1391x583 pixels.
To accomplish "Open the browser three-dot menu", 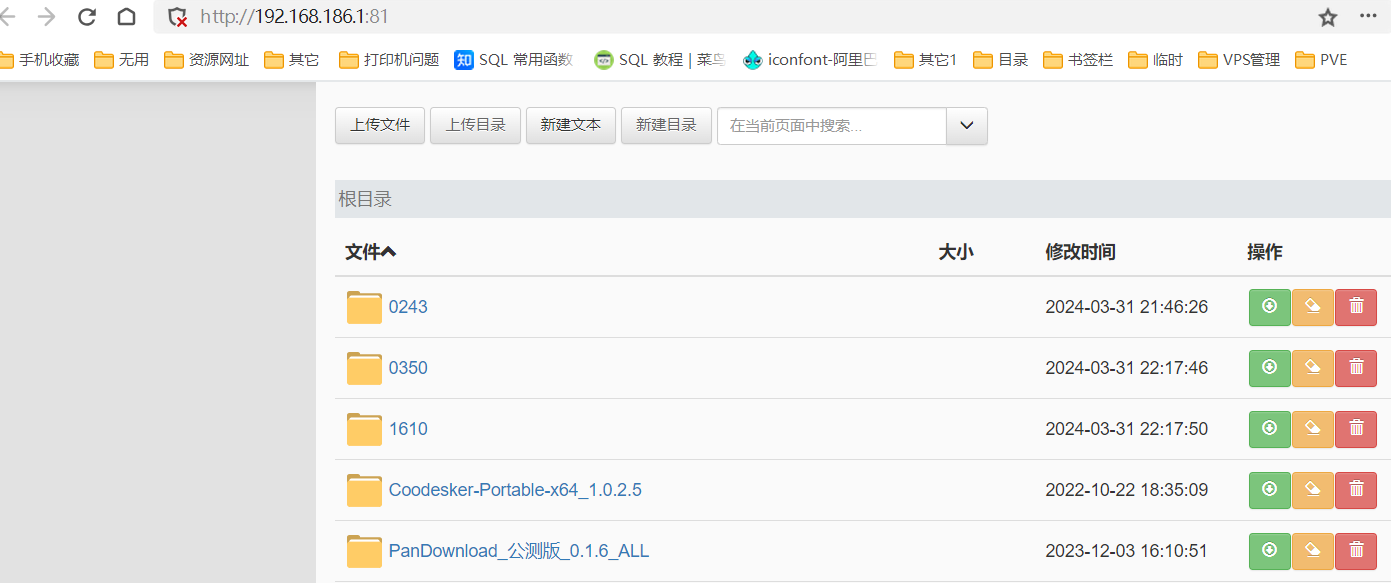I will pyautogui.click(x=1368, y=17).
